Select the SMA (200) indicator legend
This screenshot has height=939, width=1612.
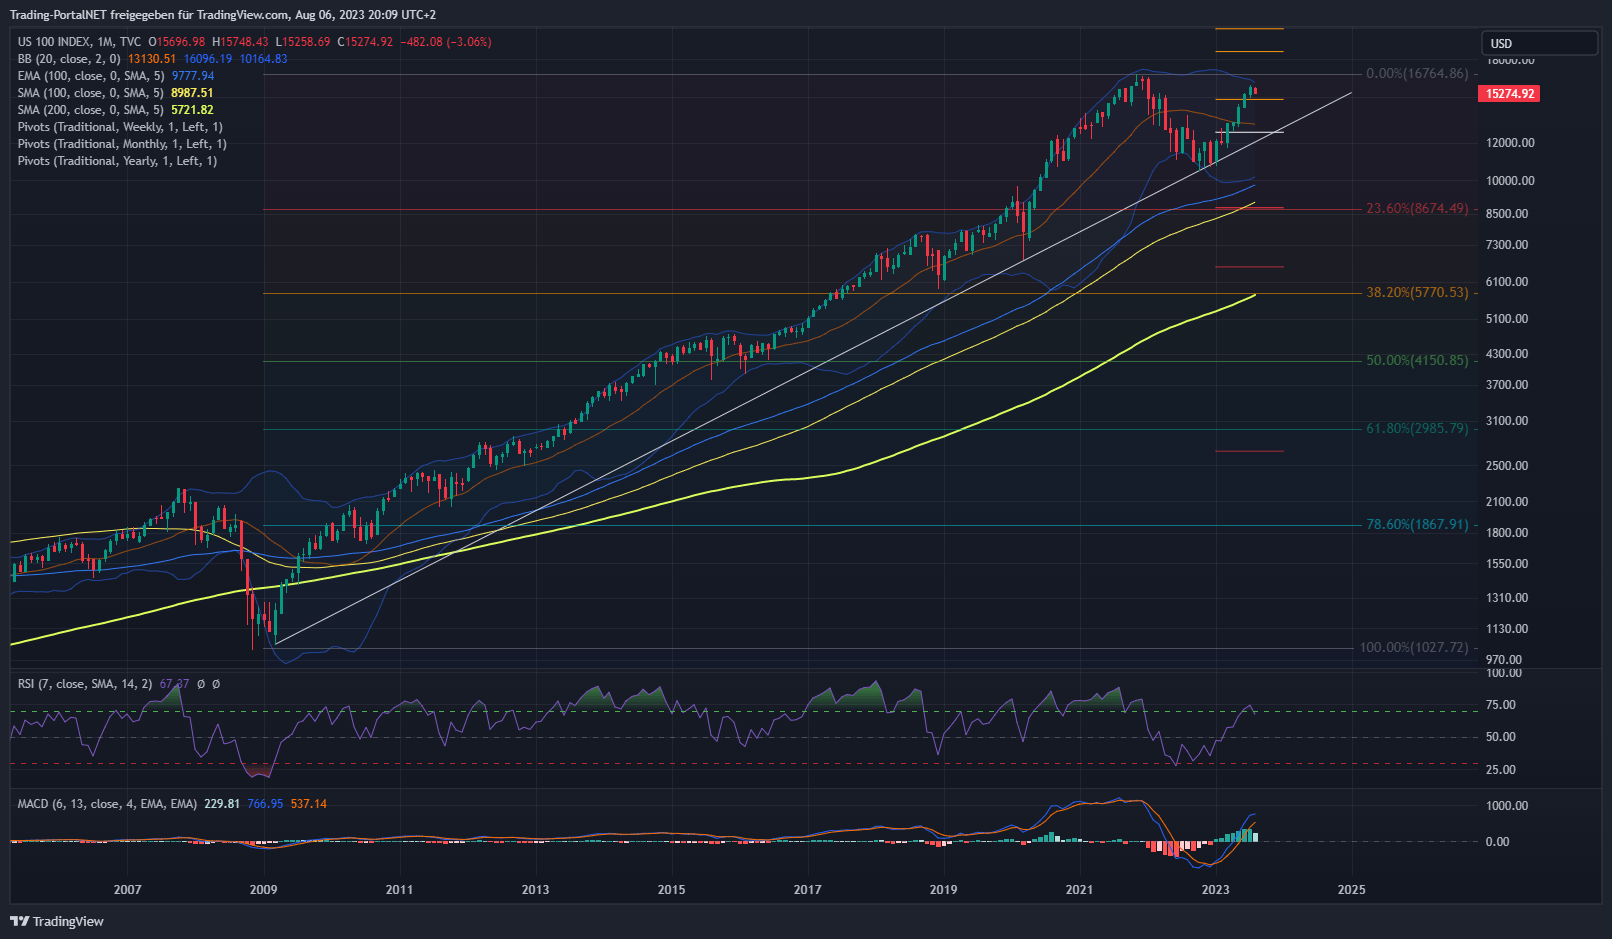[90, 110]
